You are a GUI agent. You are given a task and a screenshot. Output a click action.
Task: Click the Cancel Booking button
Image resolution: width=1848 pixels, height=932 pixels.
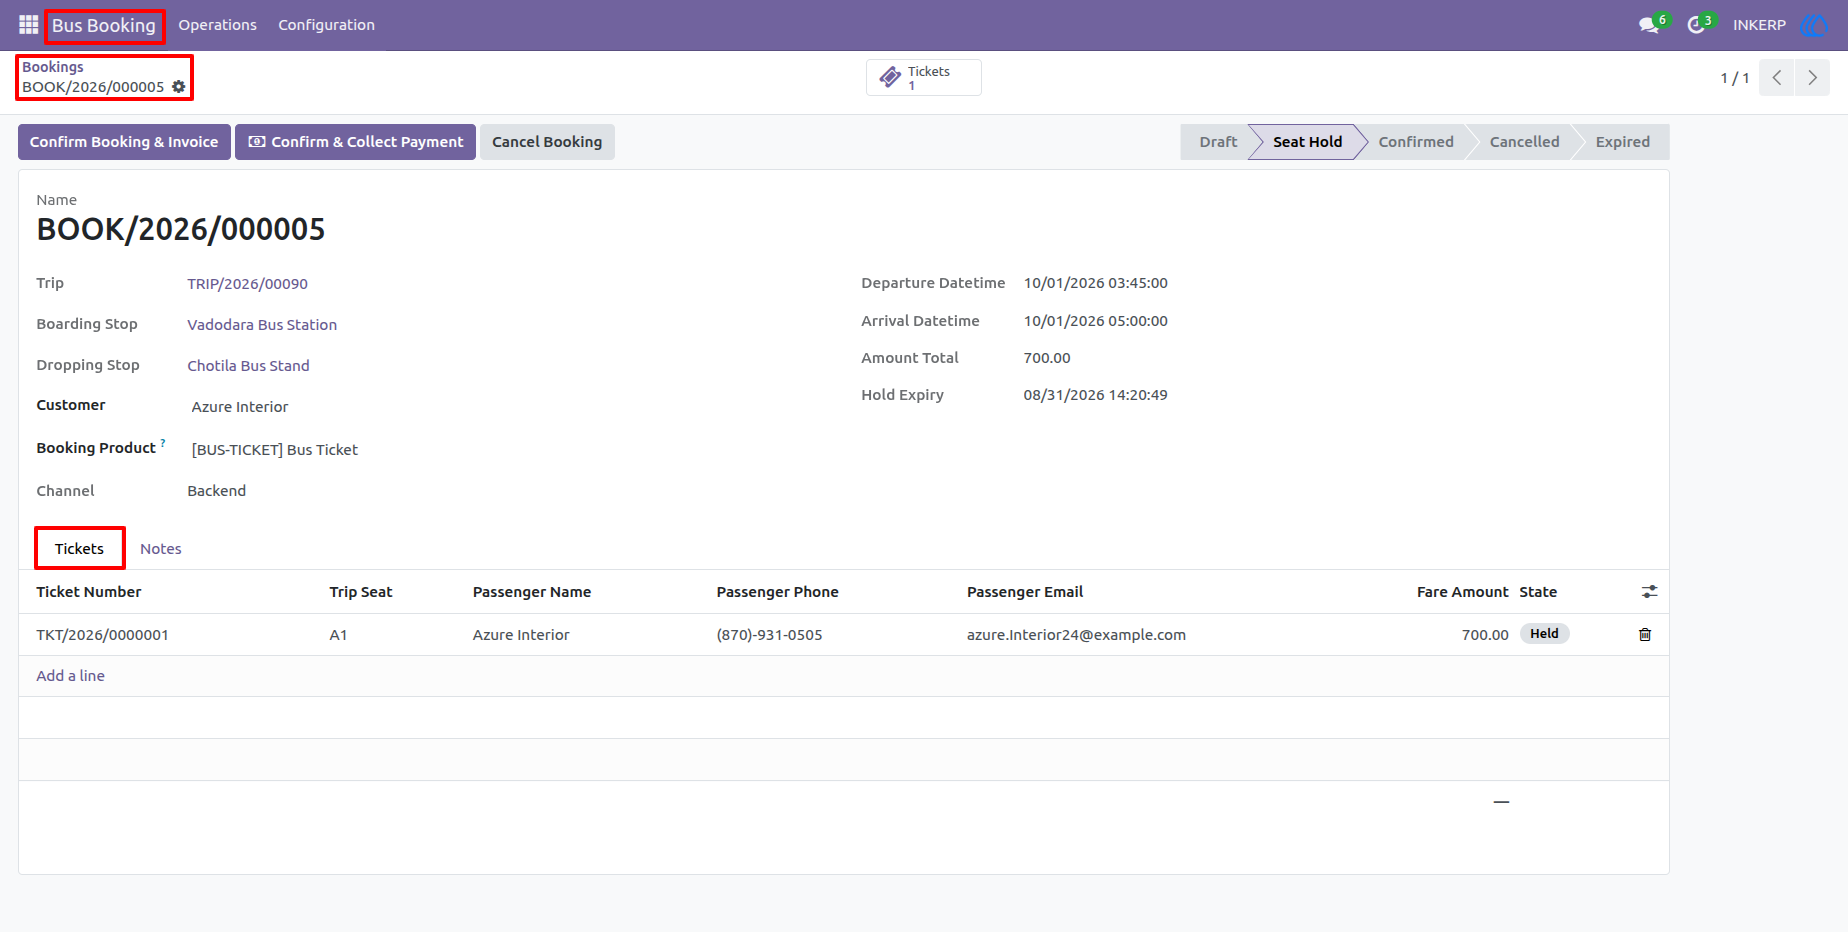[x=547, y=142]
